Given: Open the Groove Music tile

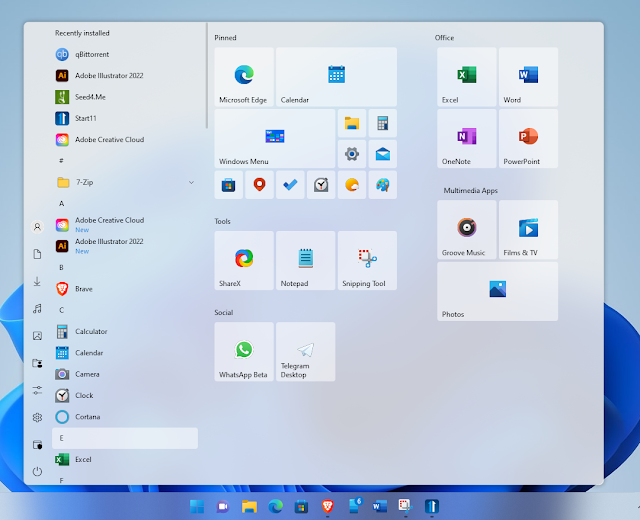Looking at the screenshot, I should pyautogui.click(x=467, y=230).
